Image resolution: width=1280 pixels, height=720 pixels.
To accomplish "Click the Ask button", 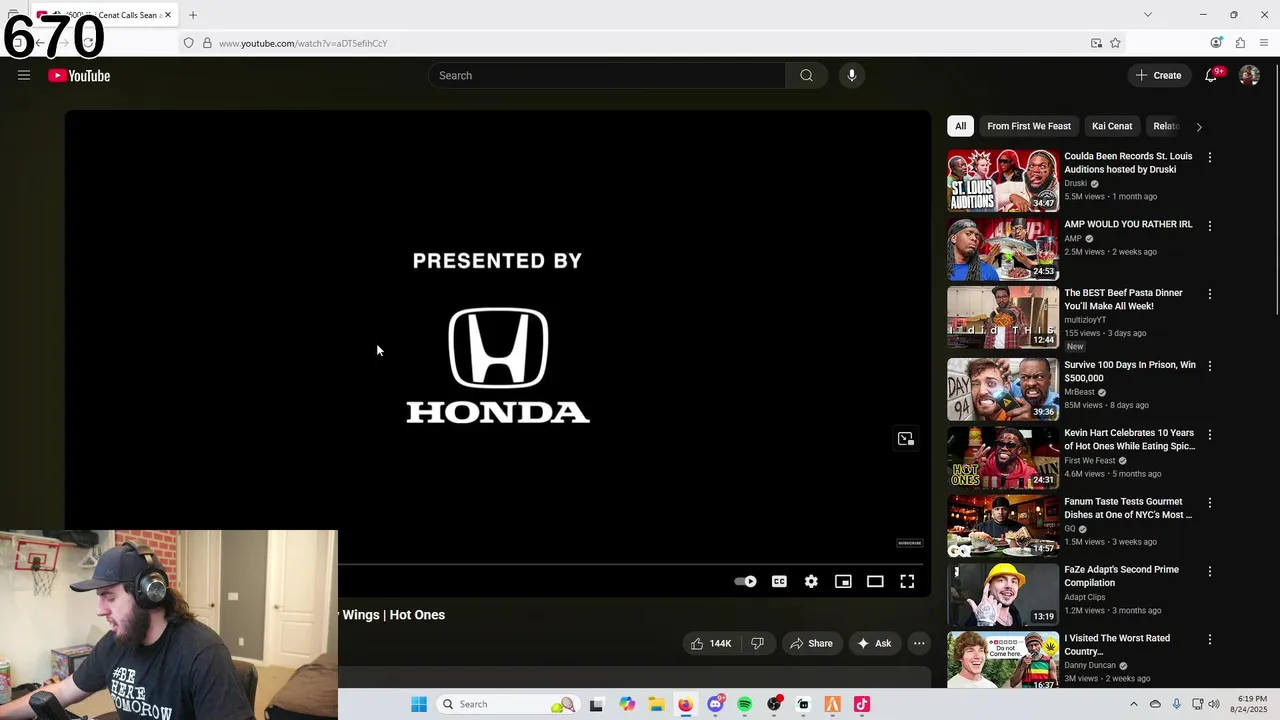I will pyautogui.click(x=874, y=643).
